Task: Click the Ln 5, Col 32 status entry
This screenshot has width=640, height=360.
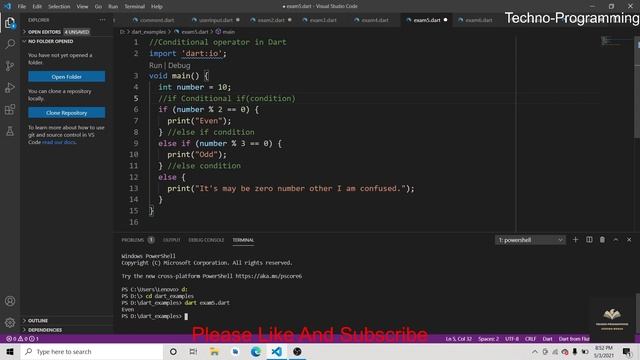Action: click(458, 339)
